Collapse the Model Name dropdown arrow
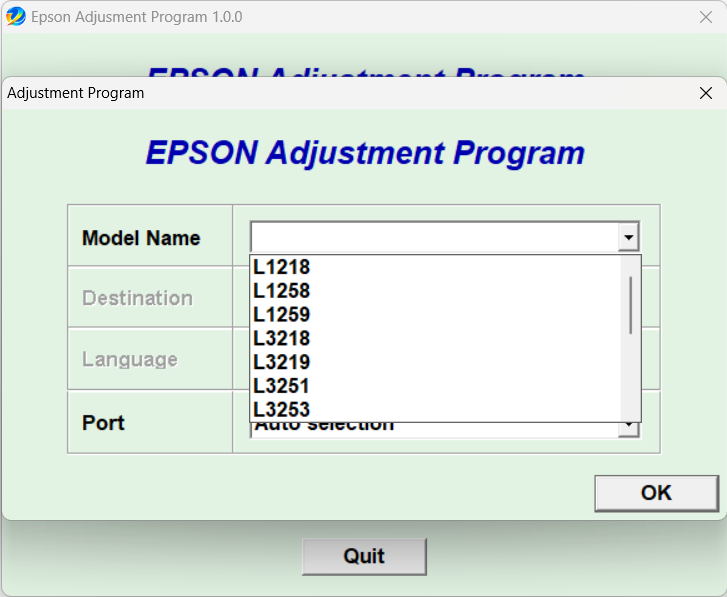The height and width of the screenshot is (597, 727). 628,238
